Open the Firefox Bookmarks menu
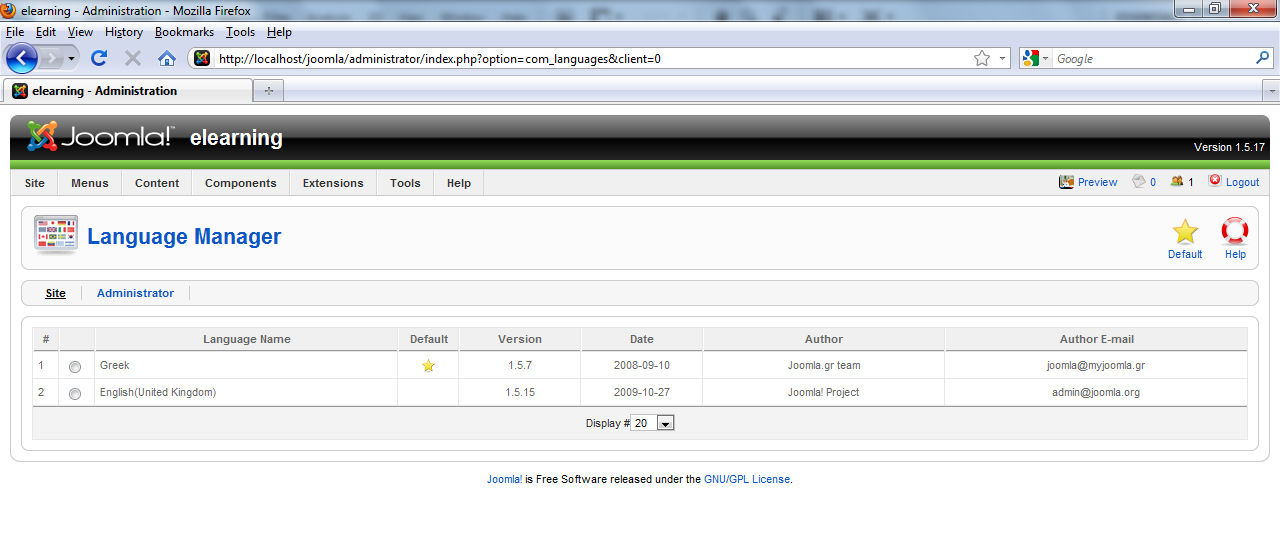The width and height of the screenshot is (1280, 538). [184, 32]
